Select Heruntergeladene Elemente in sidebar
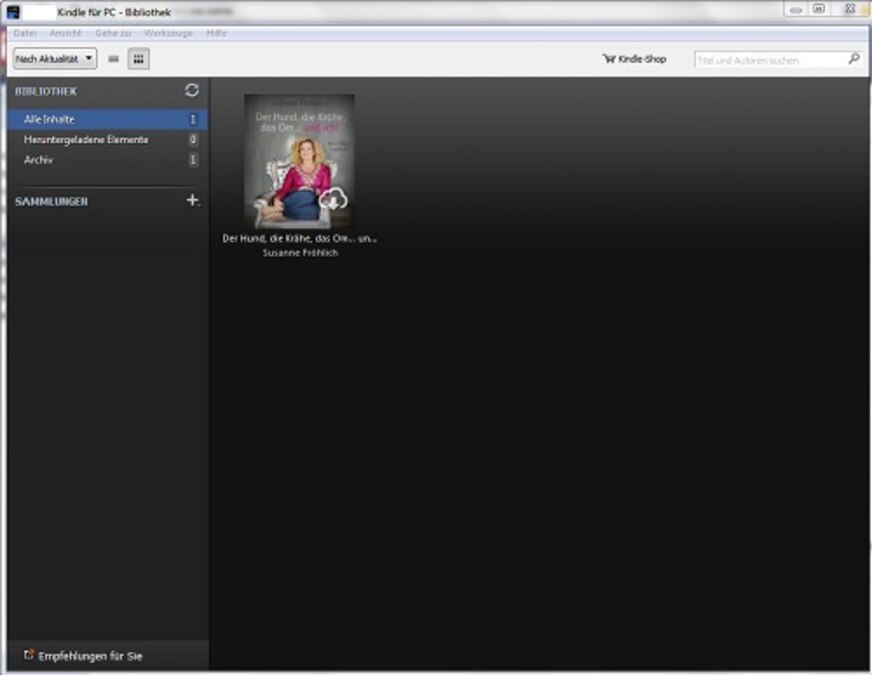The width and height of the screenshot is (872, 675). point(86,140)
